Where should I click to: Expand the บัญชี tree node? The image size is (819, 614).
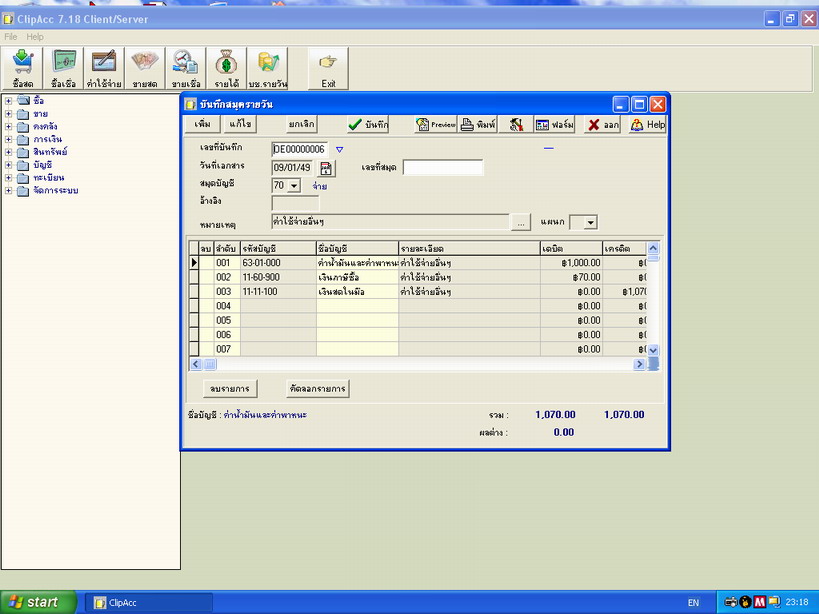(9, 164)
